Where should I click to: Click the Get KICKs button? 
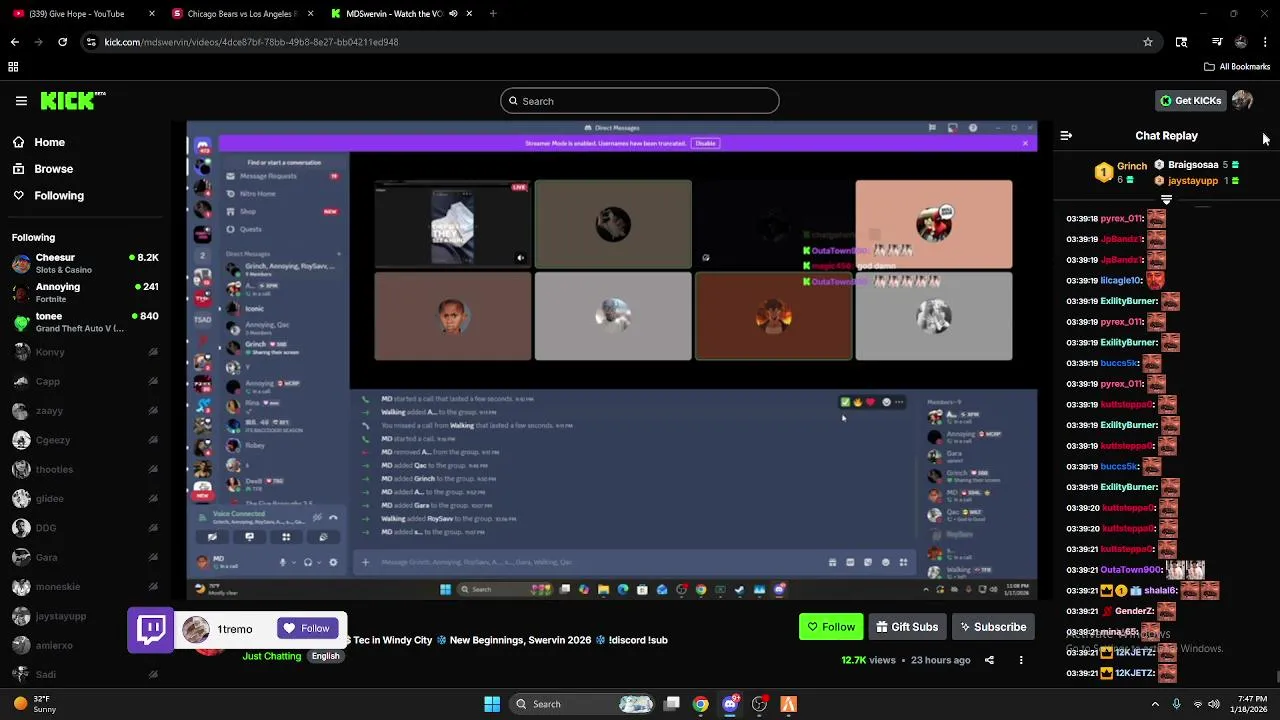[1190, 101]
